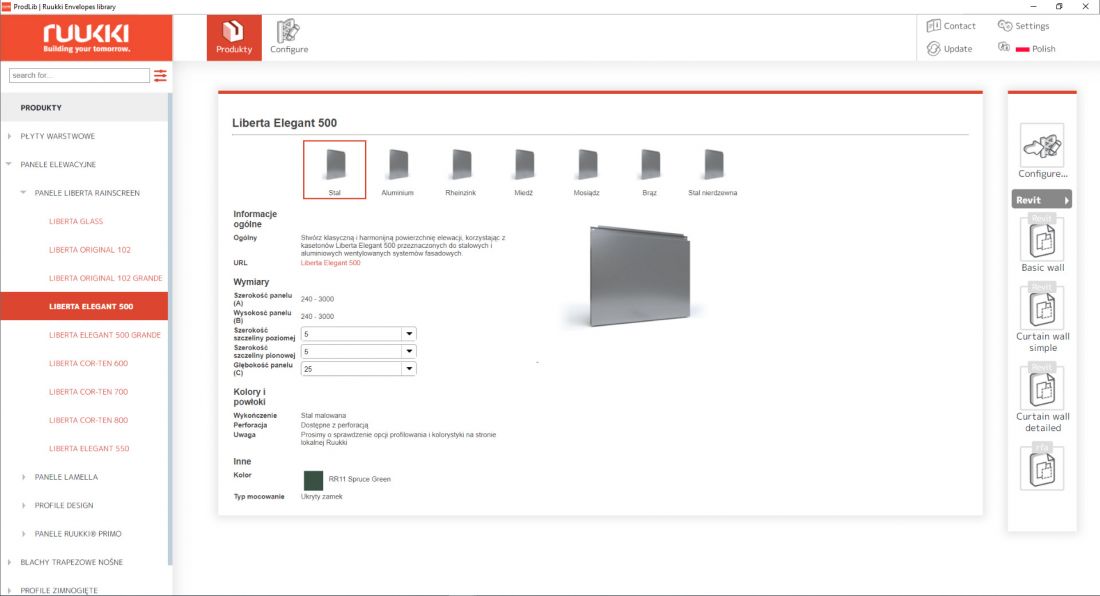Expand the Płyty warstwowe tree node
Image resolution: width=1100 pixels, height=596 pixels.
coord(9,136)
